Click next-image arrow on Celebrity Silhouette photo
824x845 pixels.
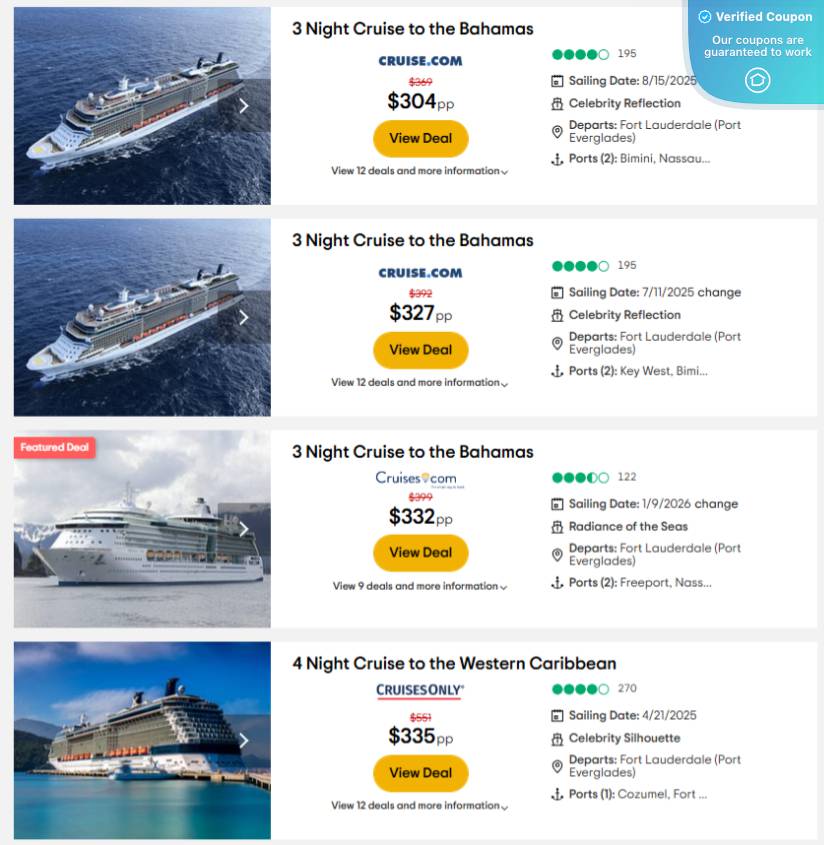244,740
